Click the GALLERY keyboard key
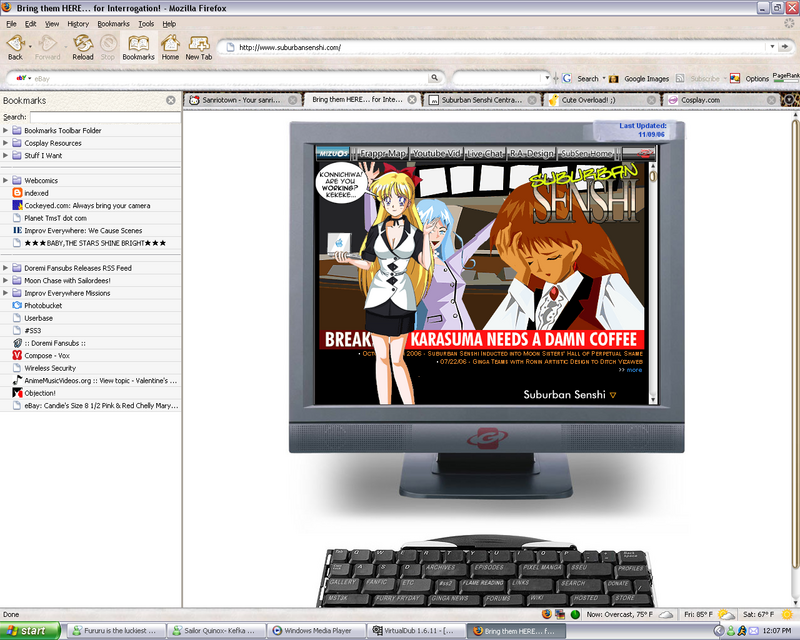Screen dimensions: 800x640 342,582
